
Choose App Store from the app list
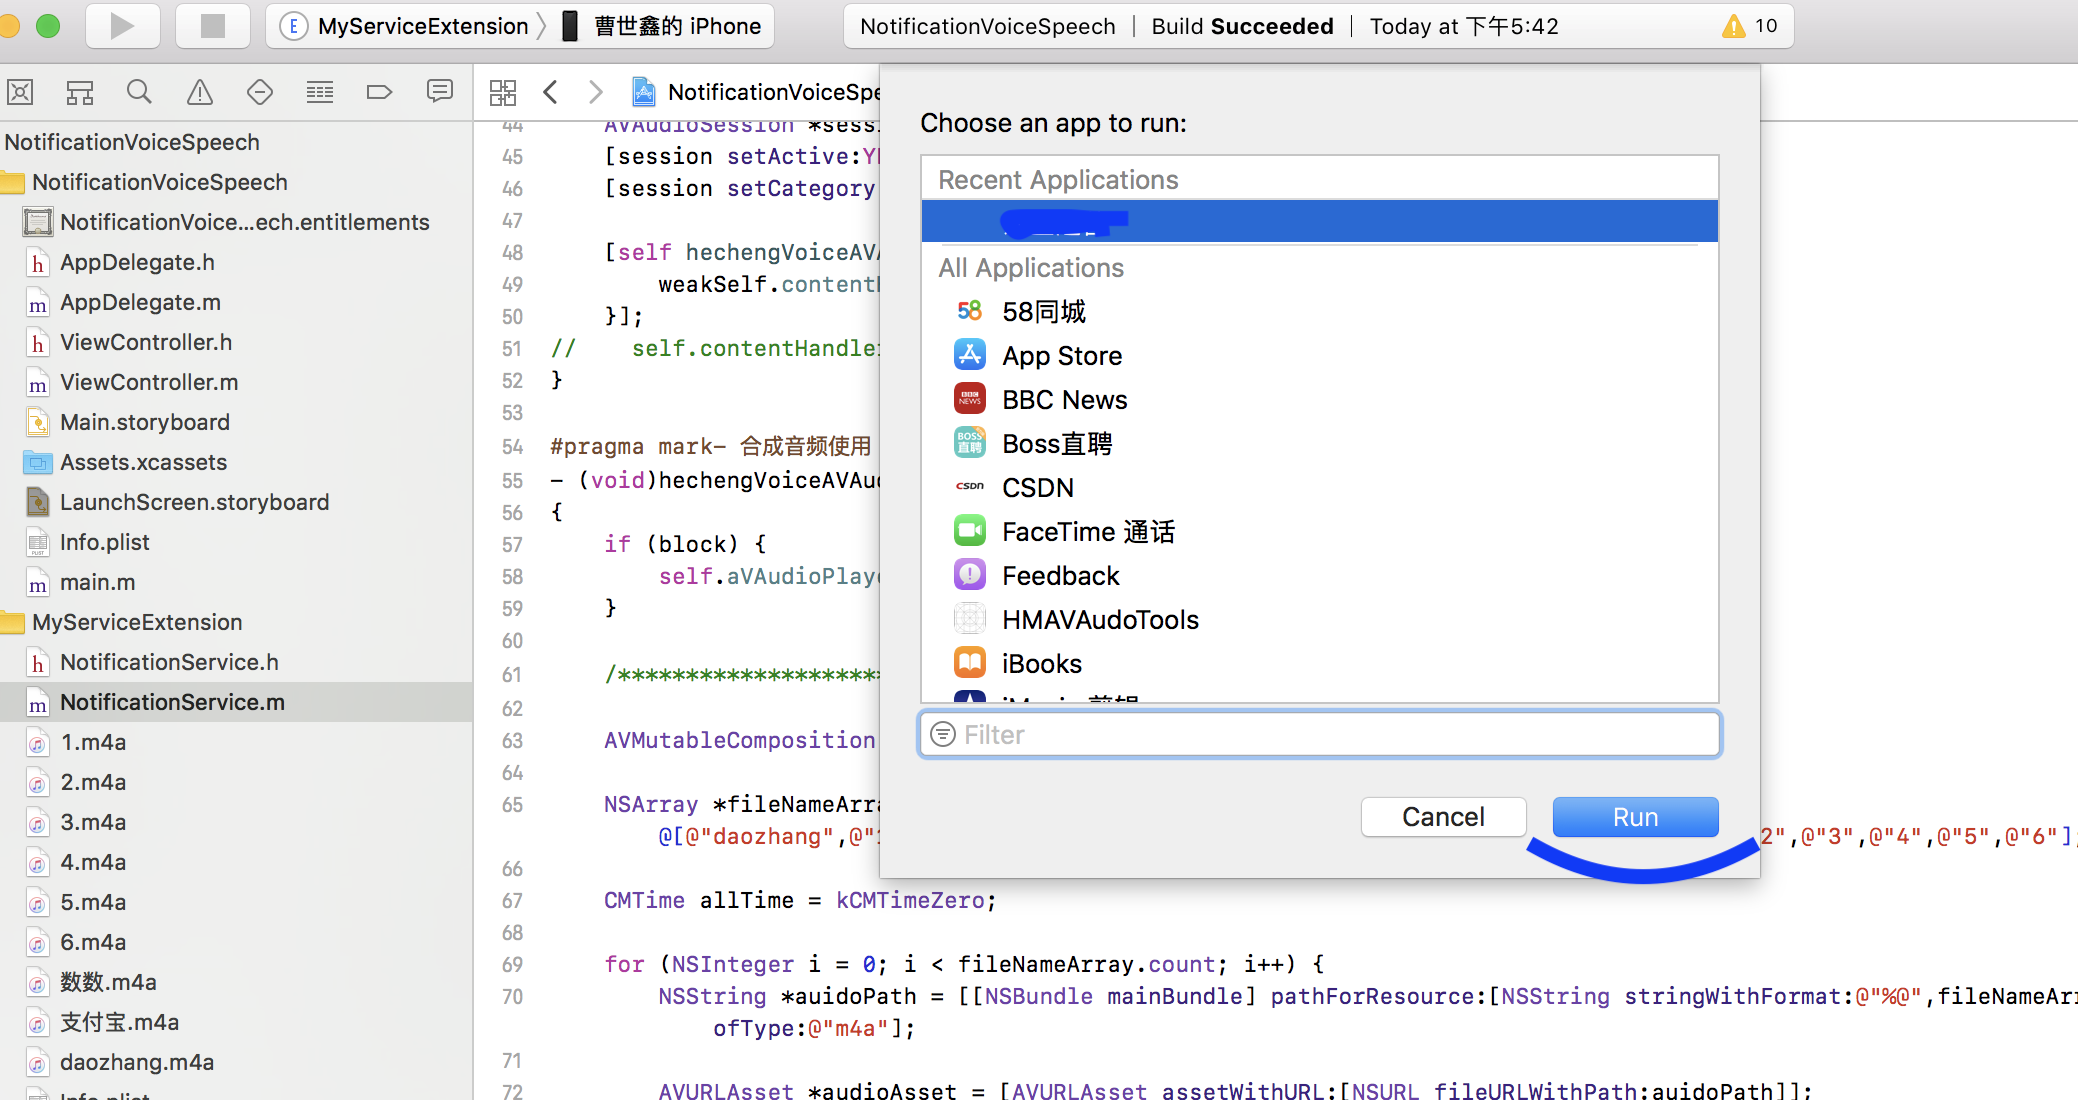[1319, 356]
